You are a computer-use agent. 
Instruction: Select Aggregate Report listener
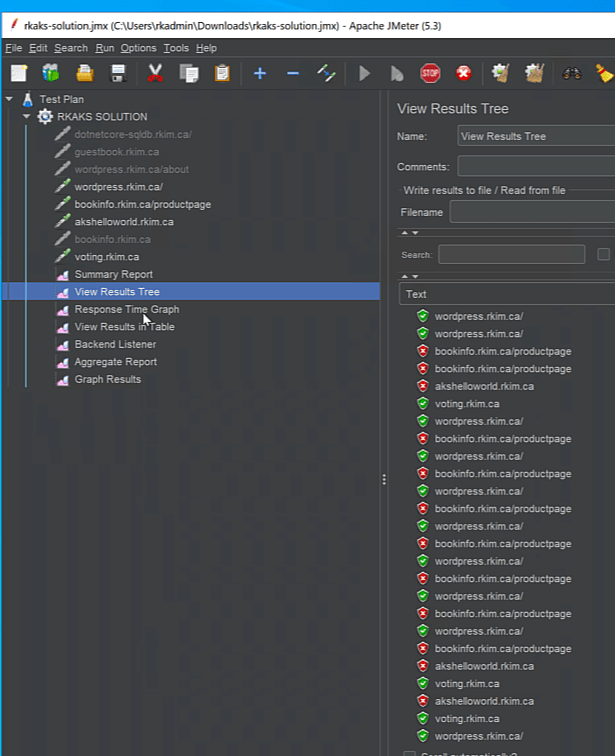[115, 362]
